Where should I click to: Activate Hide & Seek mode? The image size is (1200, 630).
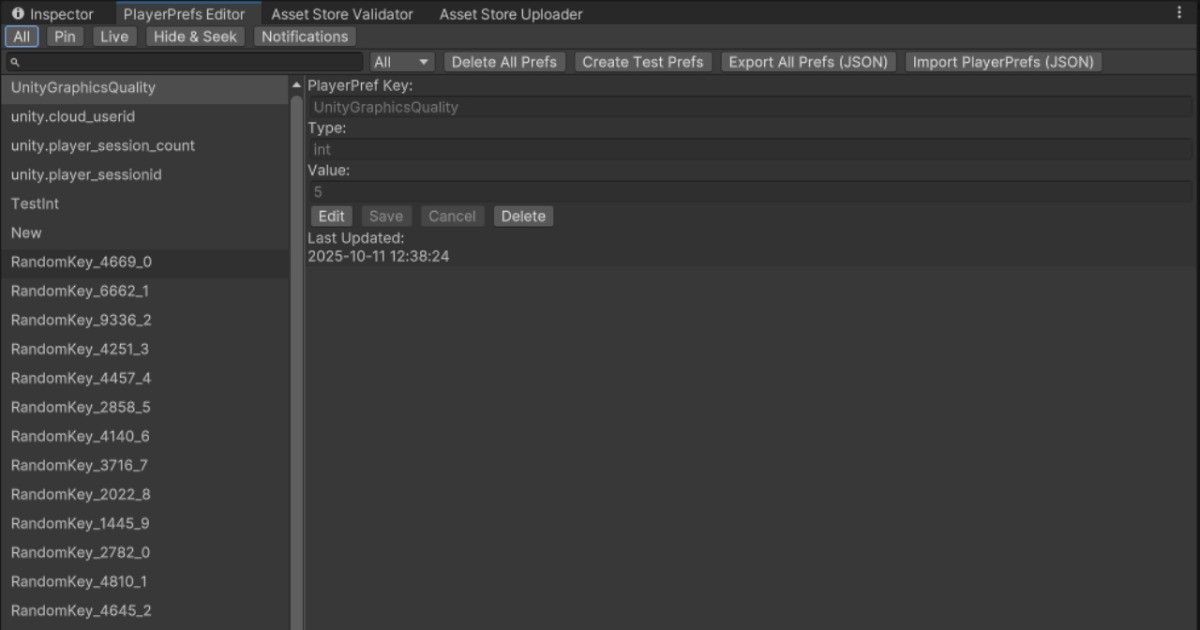194,36
